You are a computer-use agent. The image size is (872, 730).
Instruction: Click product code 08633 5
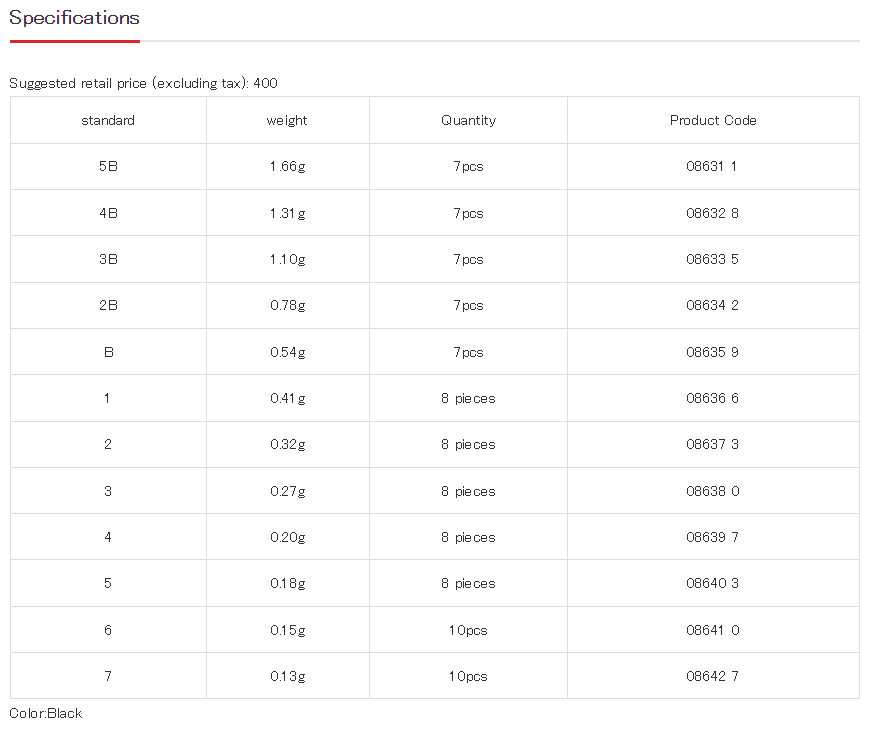click(712, 259)
